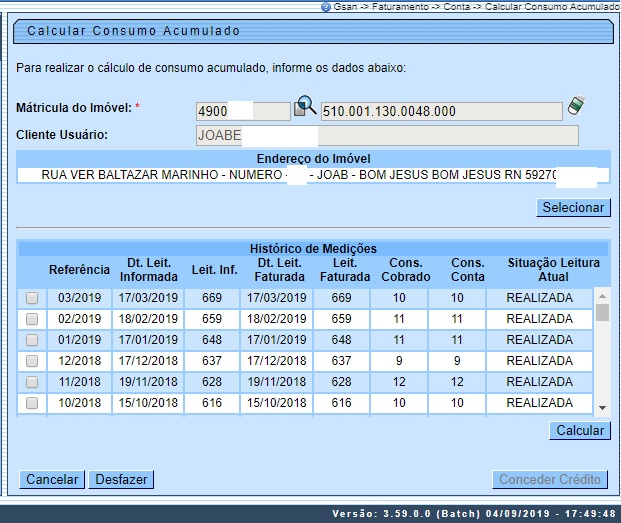Click the scroll-up arrow of the measurement history
This screenshot has width=621, height=523.
(602, 296)
